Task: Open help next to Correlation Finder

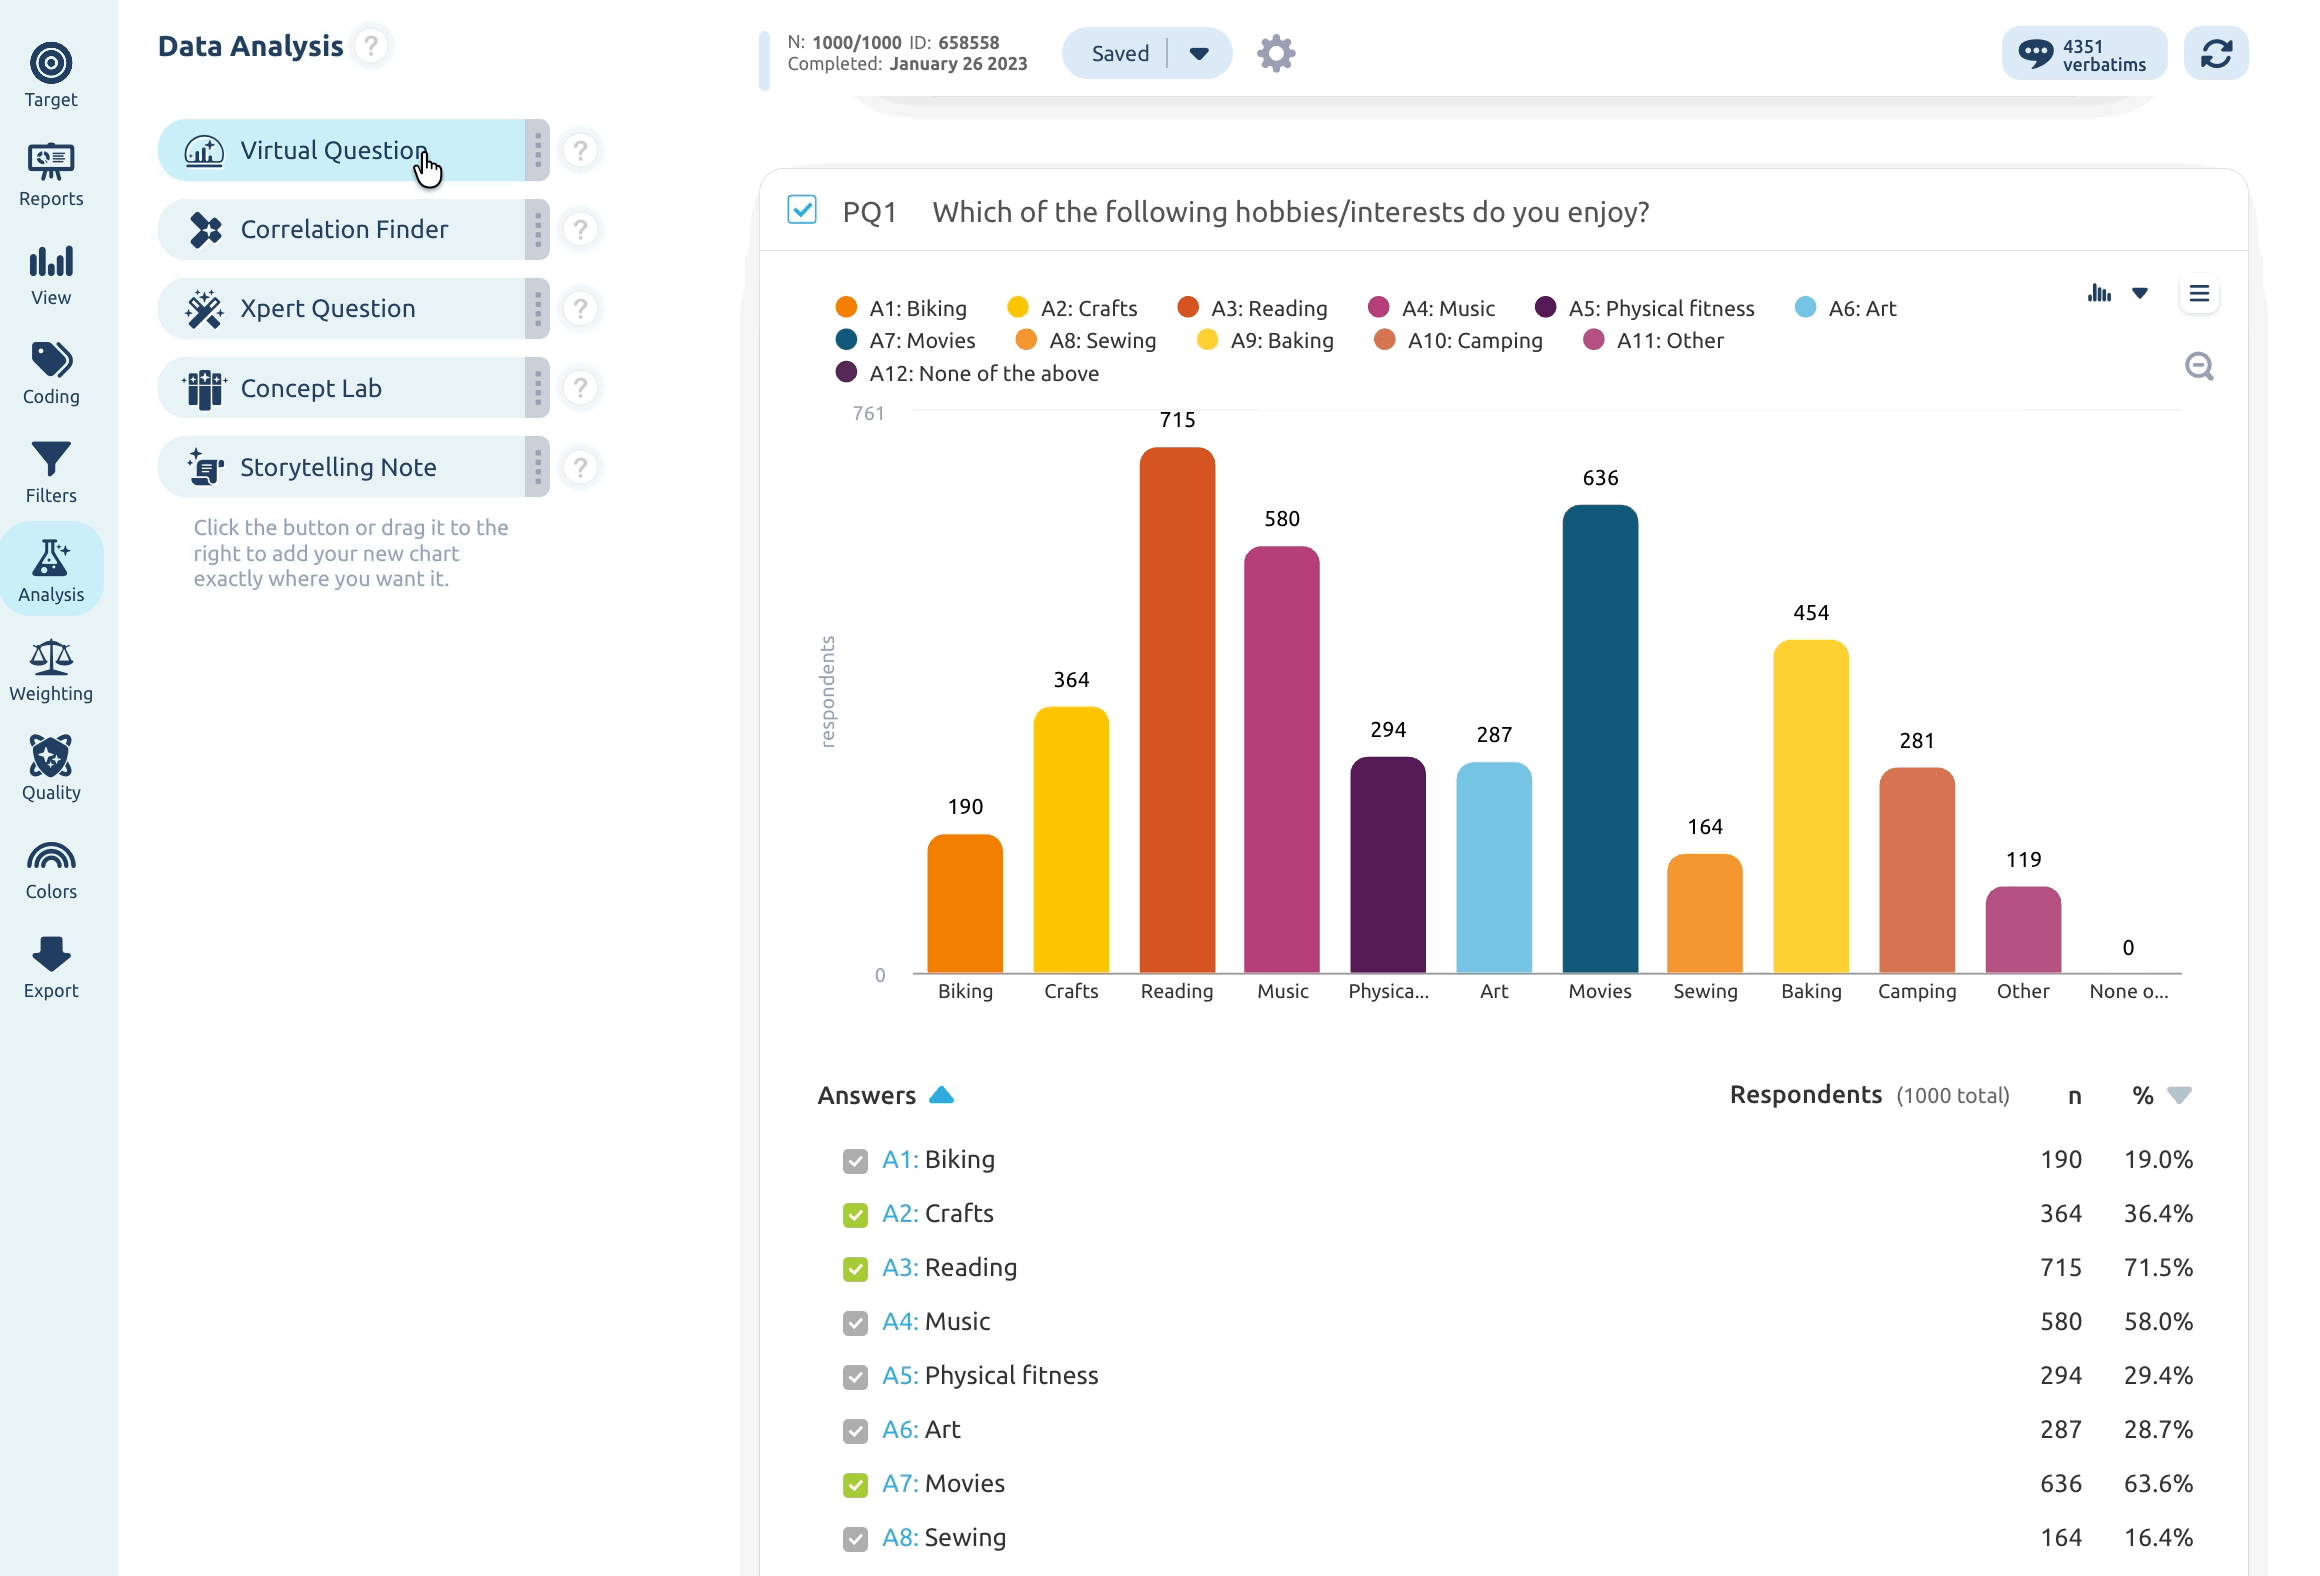Action: point(580,229)
